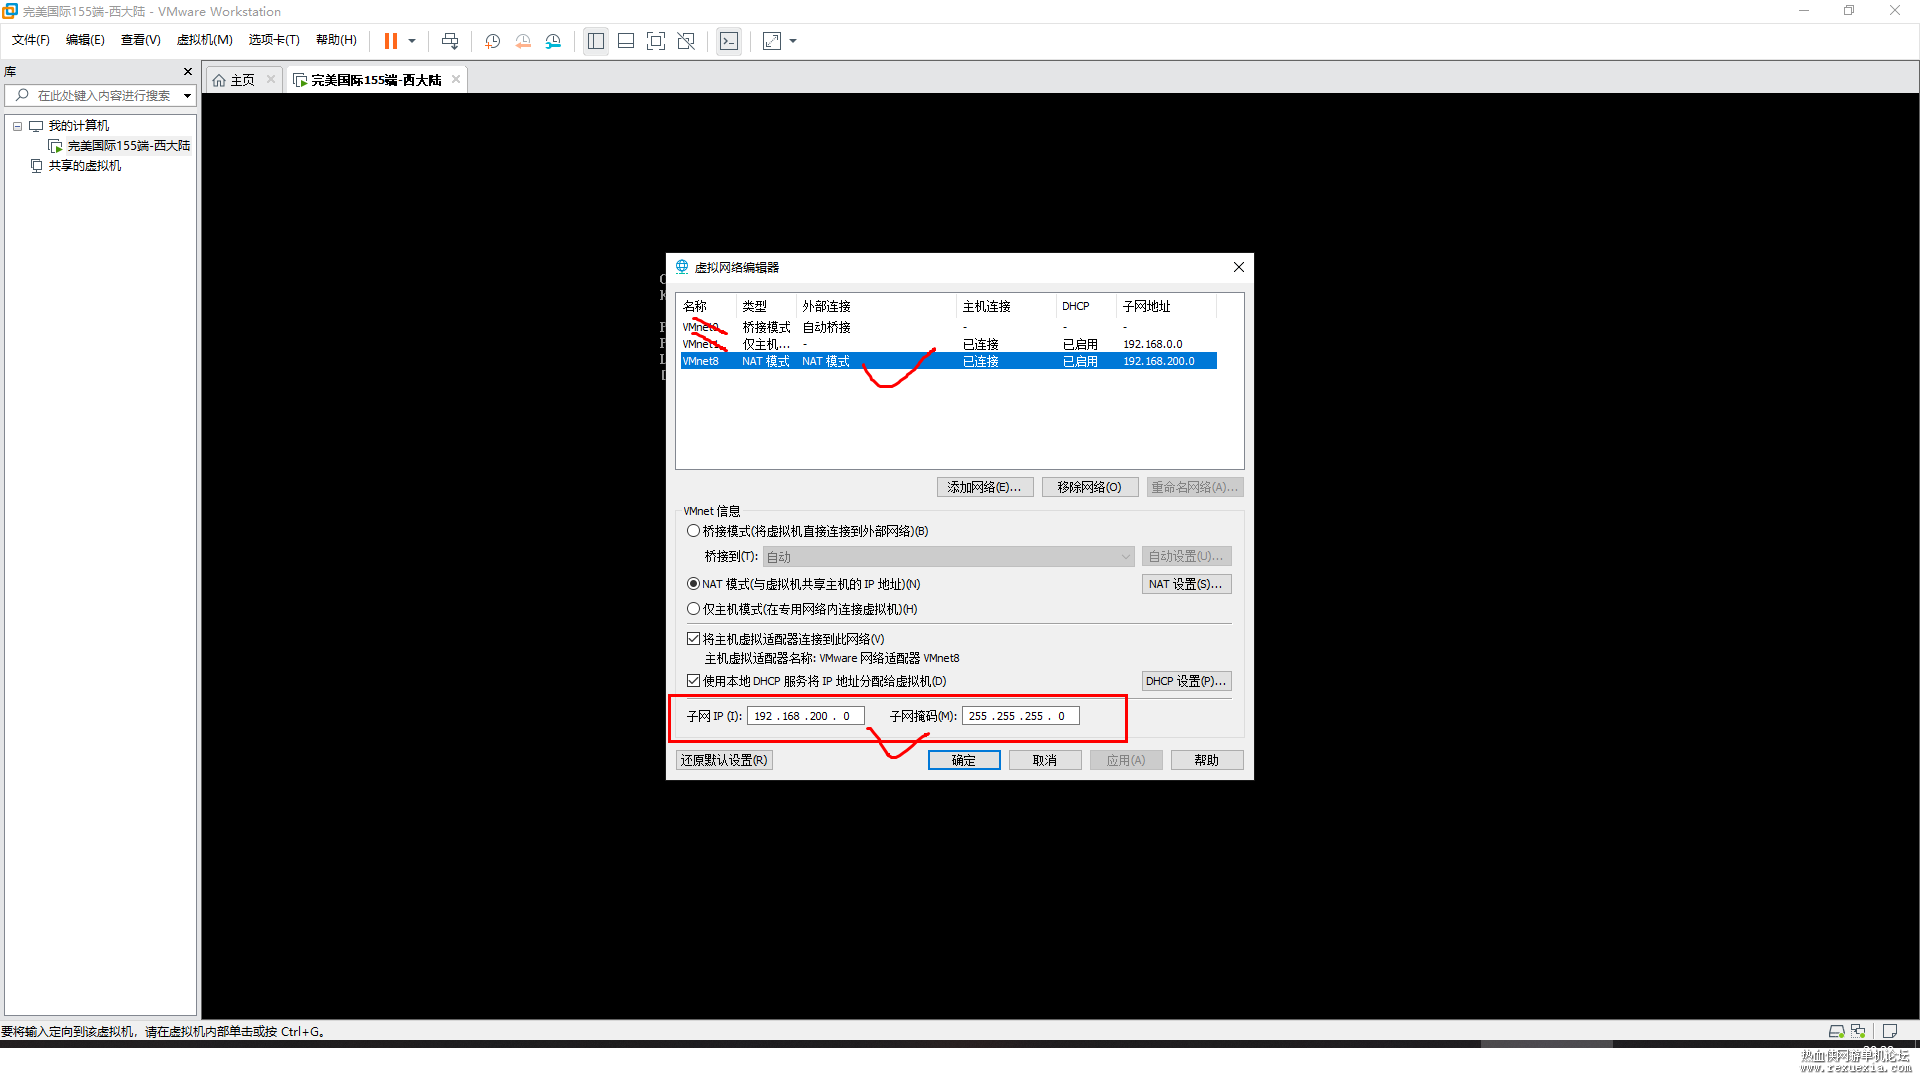Toggle the console view icon
Viewport: 1920px width, 1083px height.
click(729, 41)
